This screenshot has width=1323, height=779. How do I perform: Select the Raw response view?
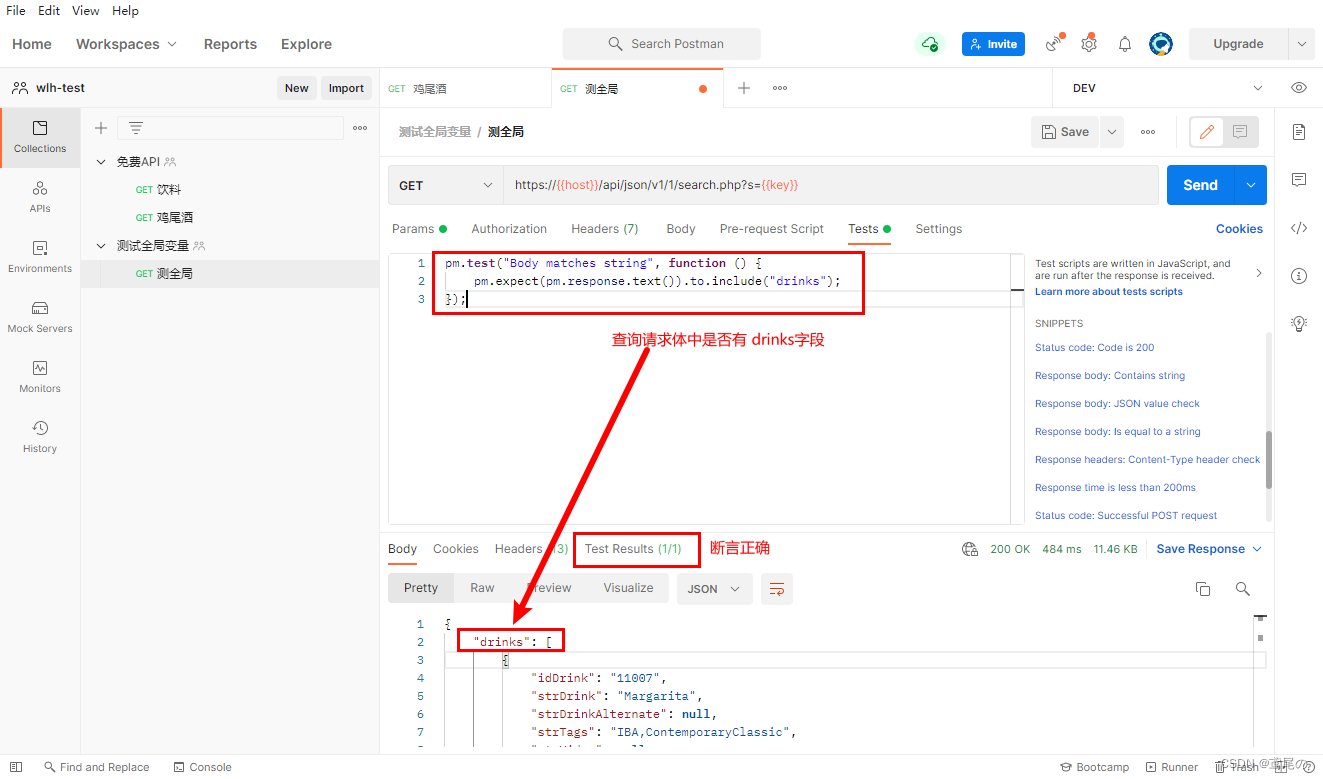[482, 588]
